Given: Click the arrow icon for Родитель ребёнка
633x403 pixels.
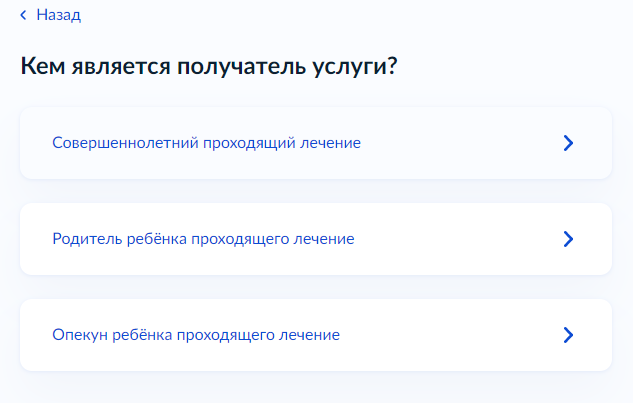Looking at the screenshot, I should click(568, 239).
